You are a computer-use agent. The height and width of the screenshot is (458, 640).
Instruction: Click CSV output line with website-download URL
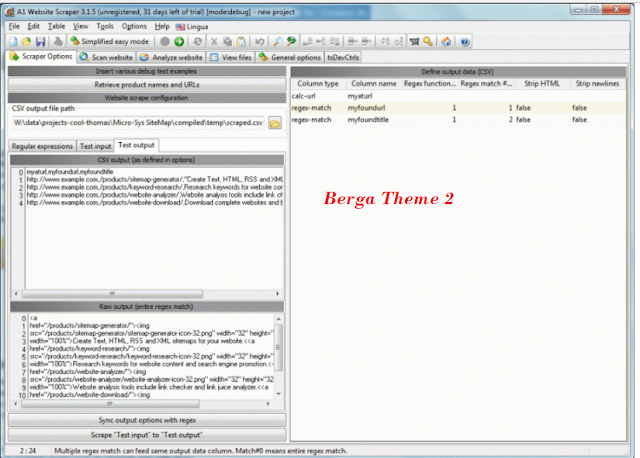(155, 203)
